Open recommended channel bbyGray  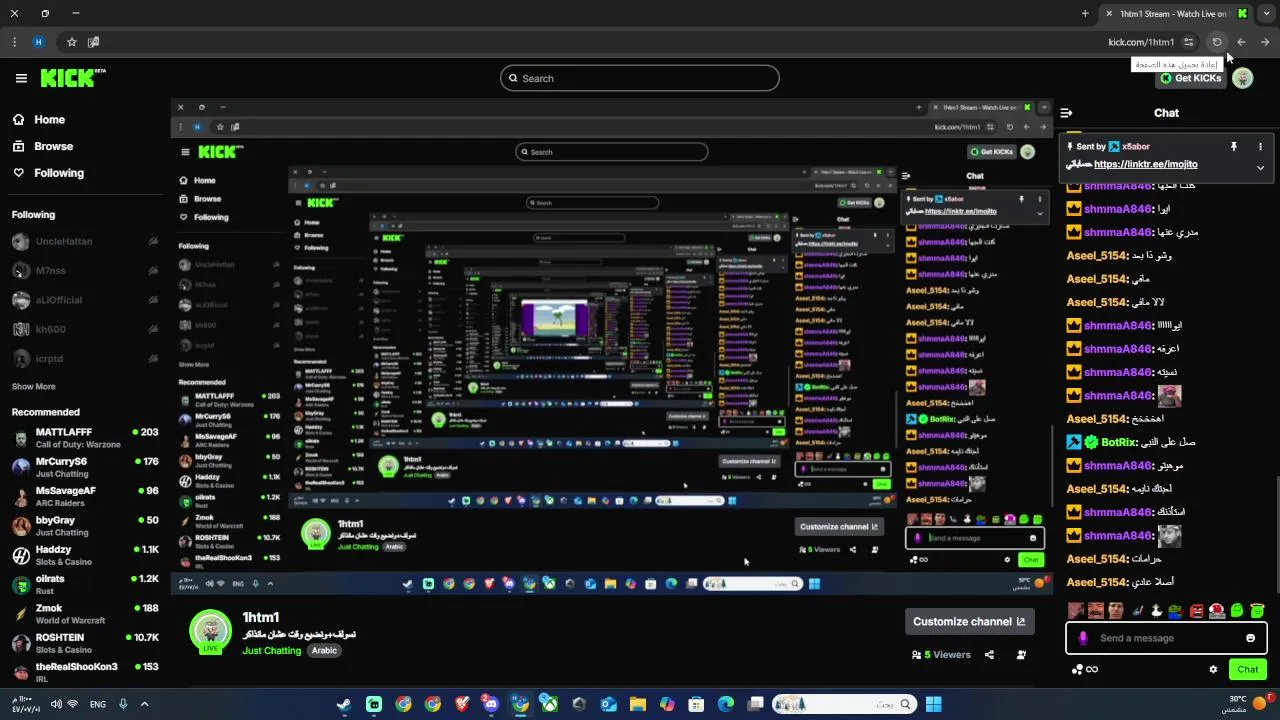click(x=85, y=526)
